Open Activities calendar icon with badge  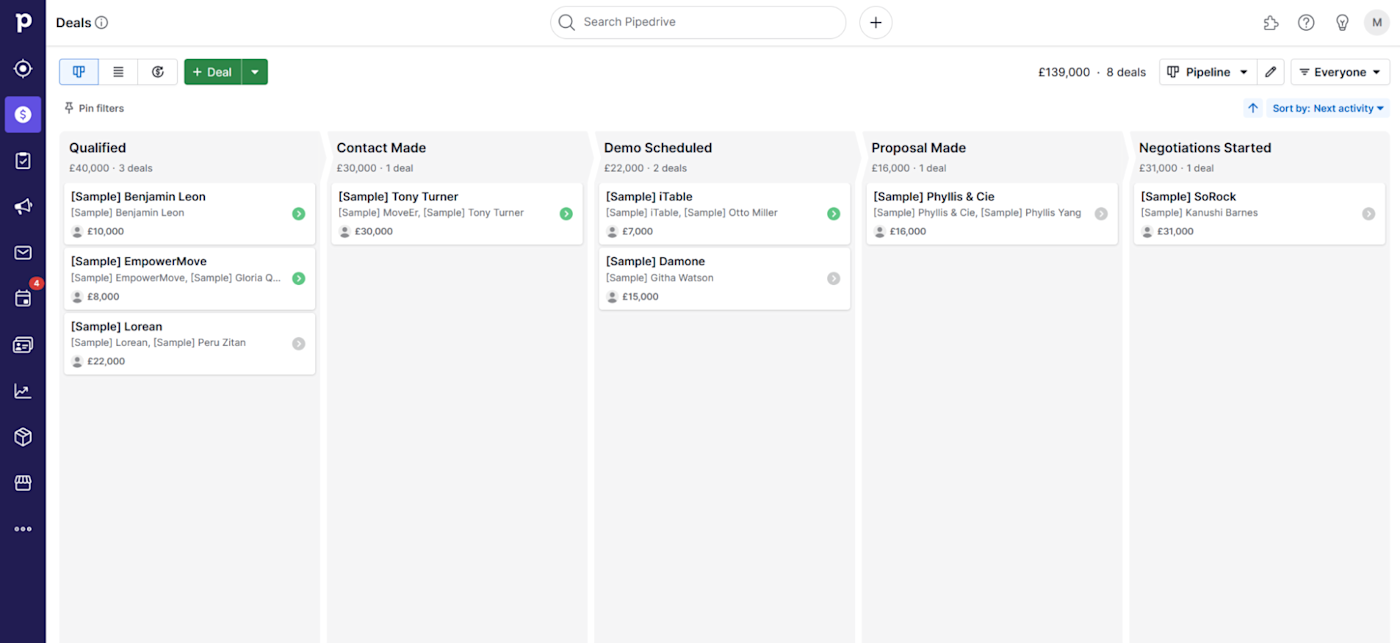[x=23, y=298]
